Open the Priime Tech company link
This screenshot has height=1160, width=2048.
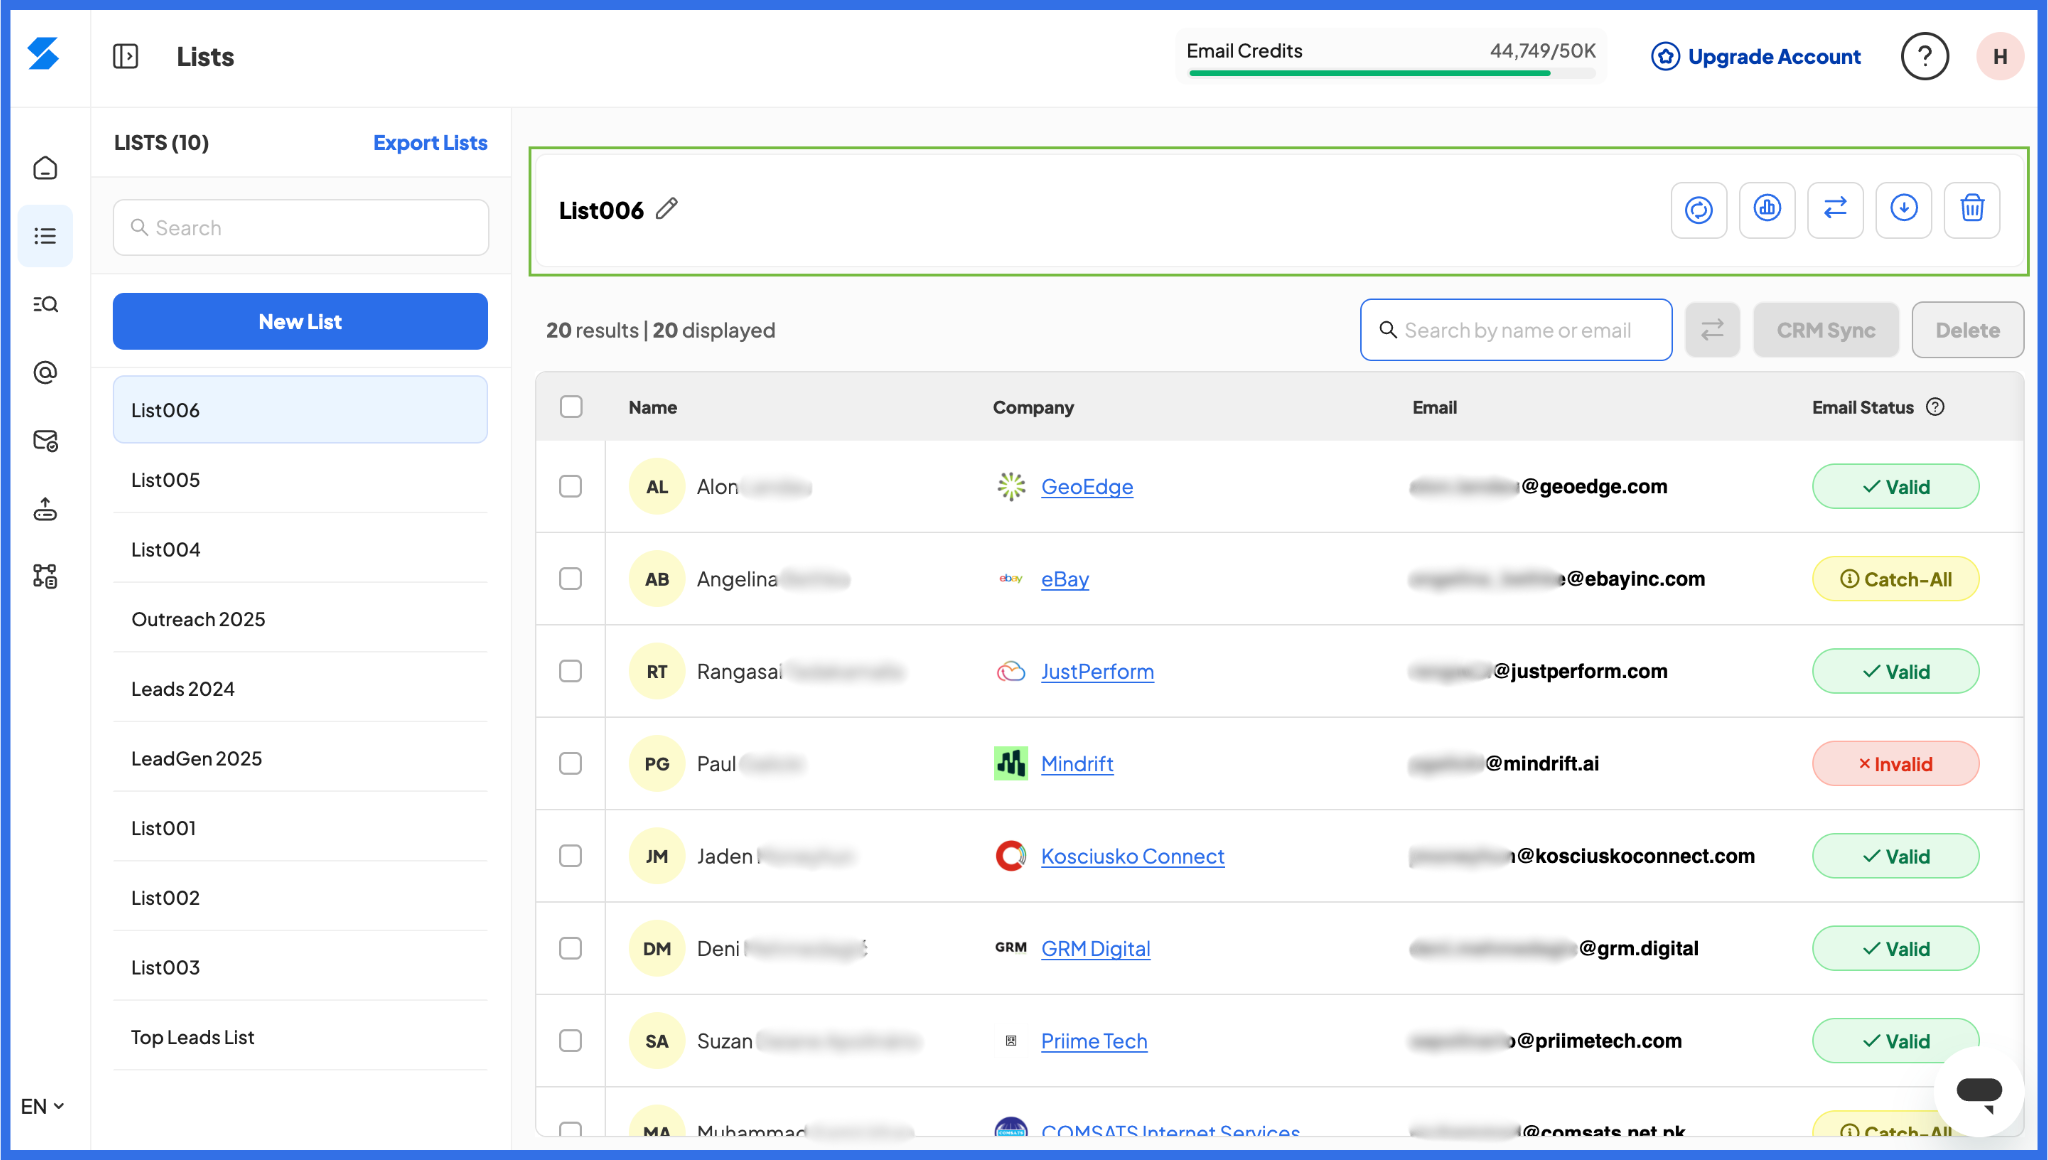click(1094, 1041)
